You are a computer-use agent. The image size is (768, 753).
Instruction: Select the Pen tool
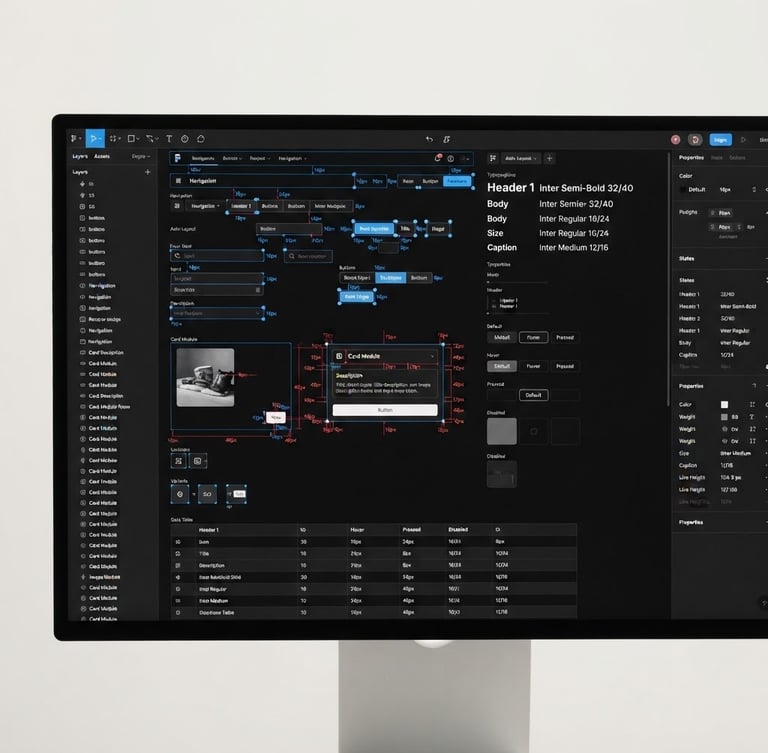(150, 139)
